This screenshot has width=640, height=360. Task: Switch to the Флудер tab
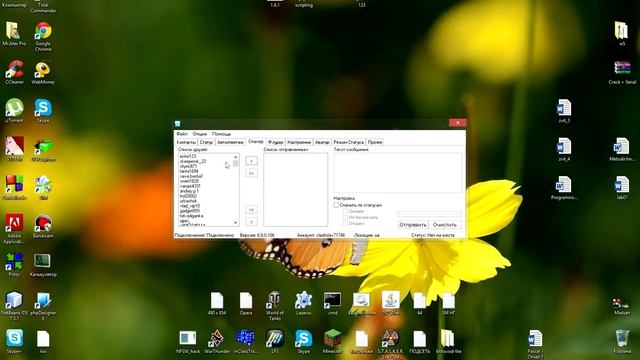pyautogui.click(x=275, y=142)
